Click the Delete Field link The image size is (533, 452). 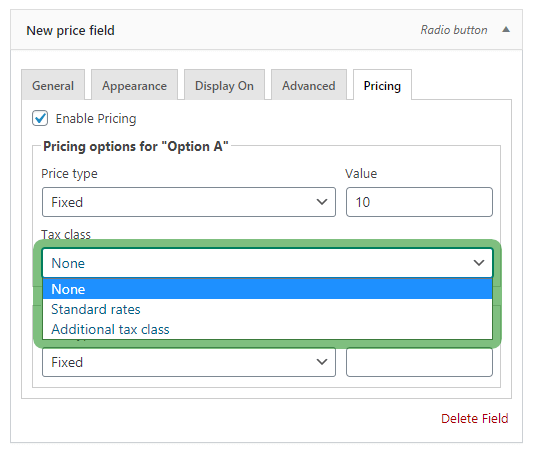coord(475,418)
